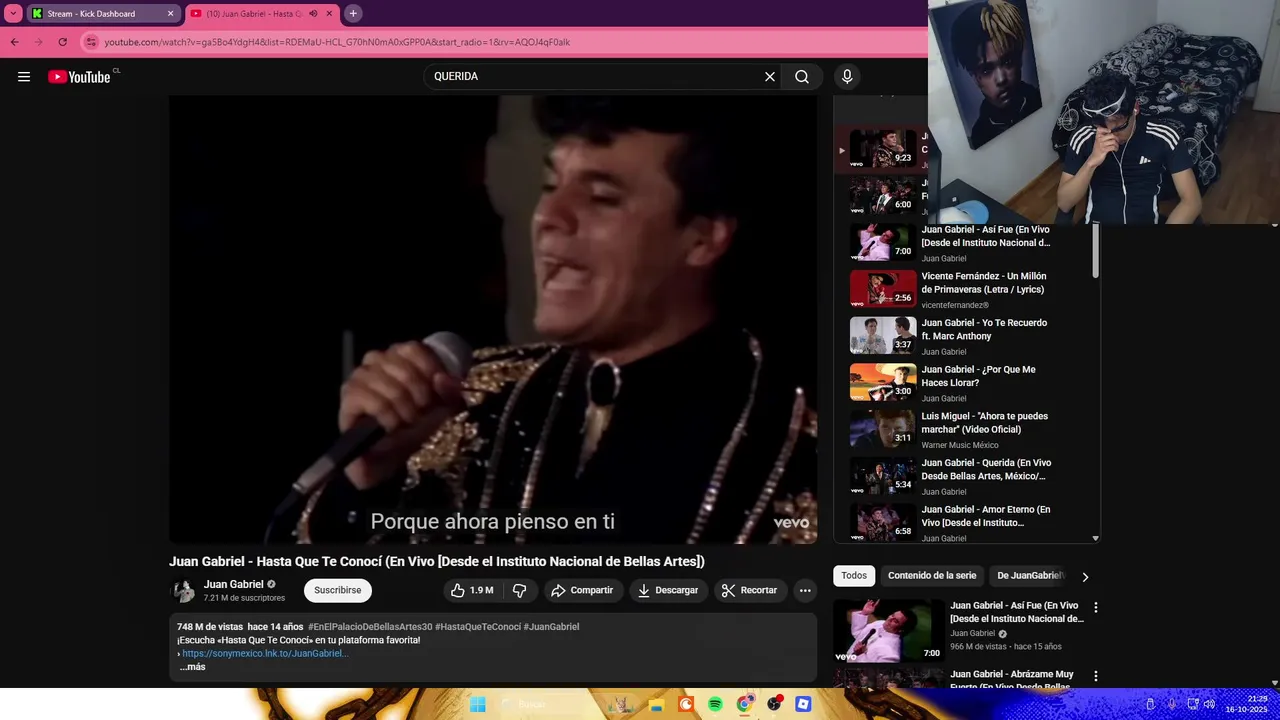Open options for Así Fue recommended video
The width and height of the screenshot is (1280, 720).
(1095, 608)
